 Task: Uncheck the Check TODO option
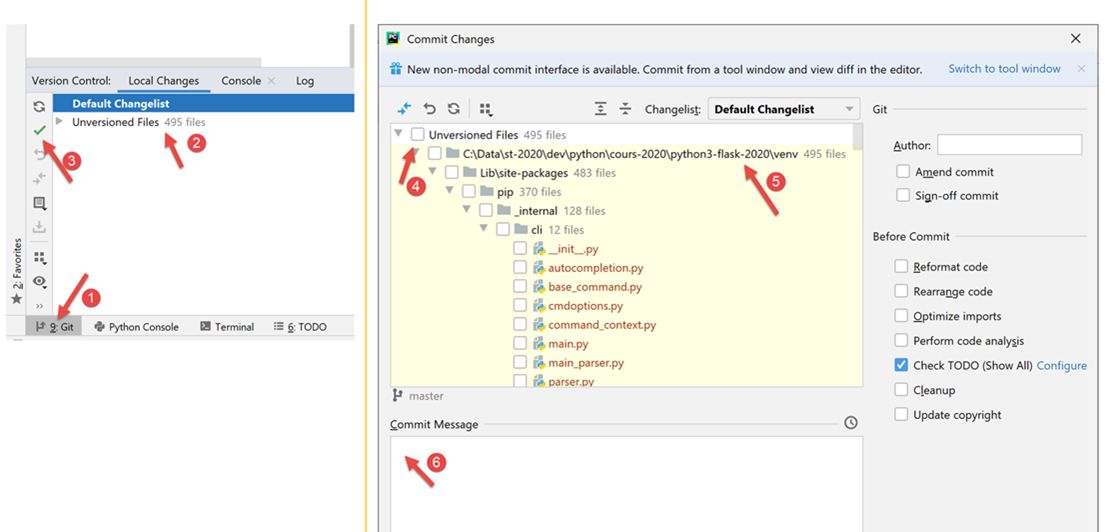point(902,366)
